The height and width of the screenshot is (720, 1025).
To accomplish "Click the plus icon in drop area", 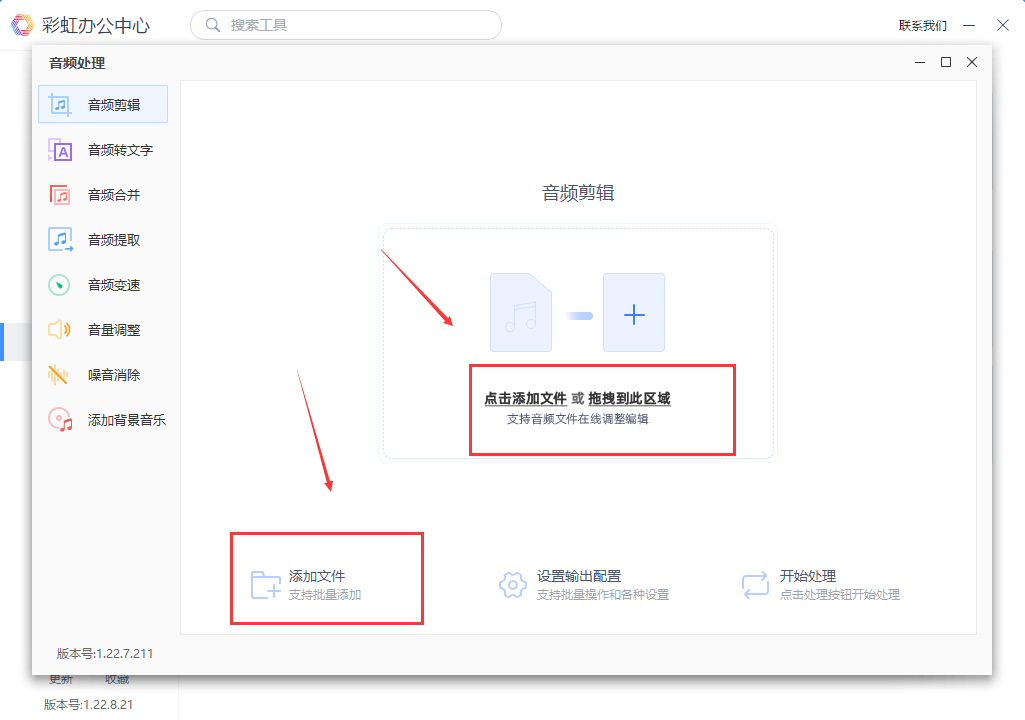I will point(633,313).
